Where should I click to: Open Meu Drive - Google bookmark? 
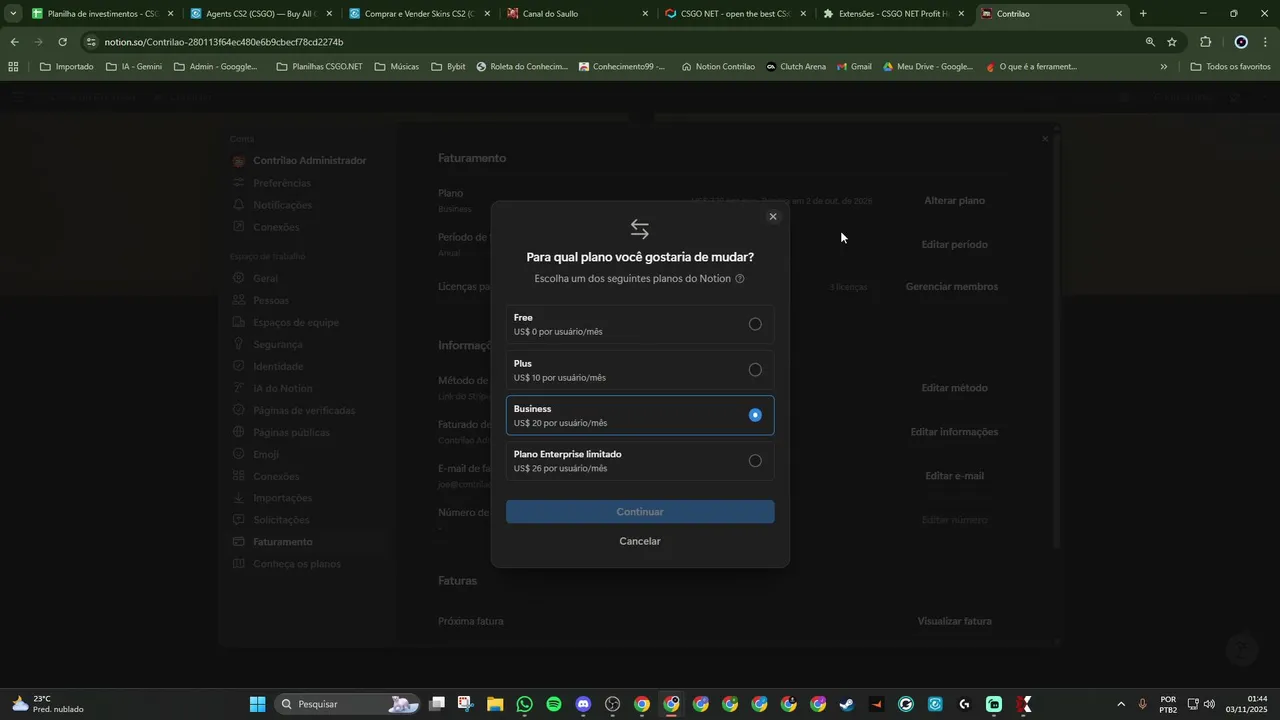click(x=927, y=67)
